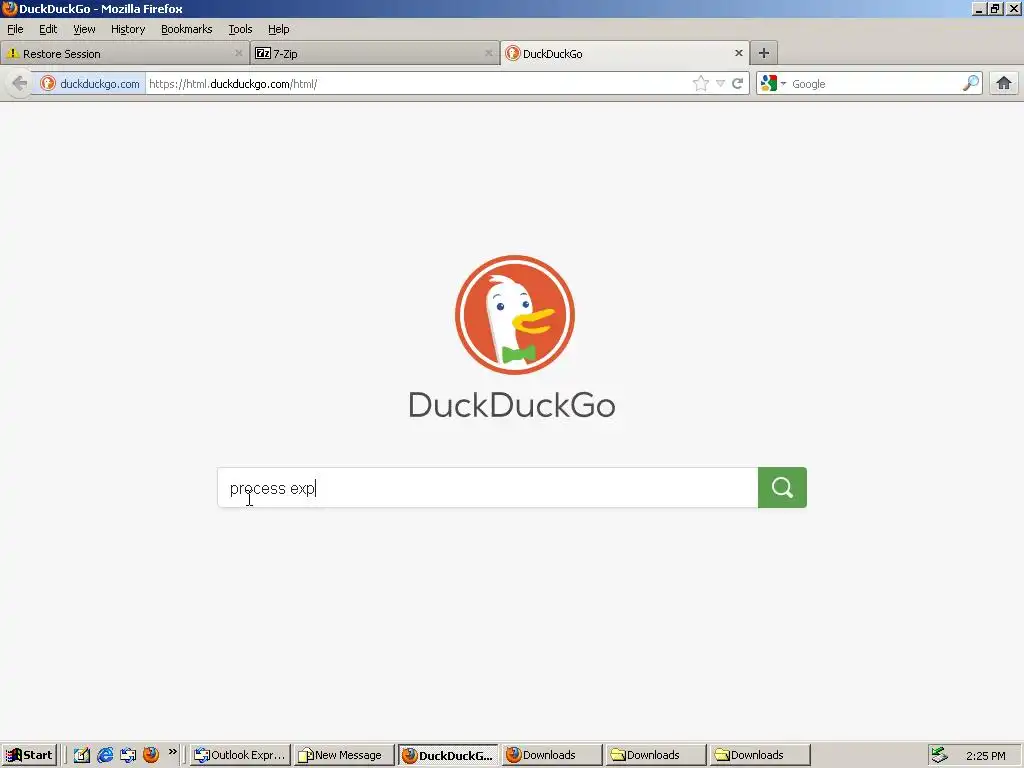
Task: Click the 2:25 PM clock
Action: pos(985,756)
